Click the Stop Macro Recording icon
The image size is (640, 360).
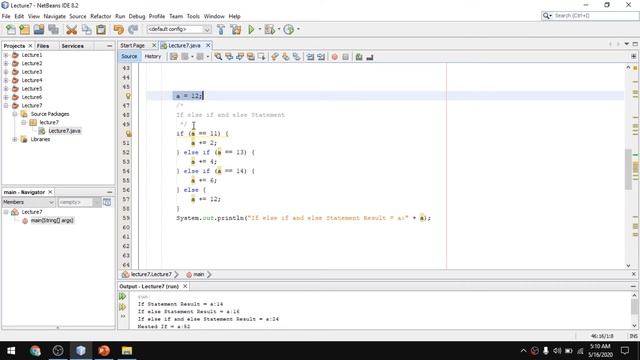click(x=346, y=57)
